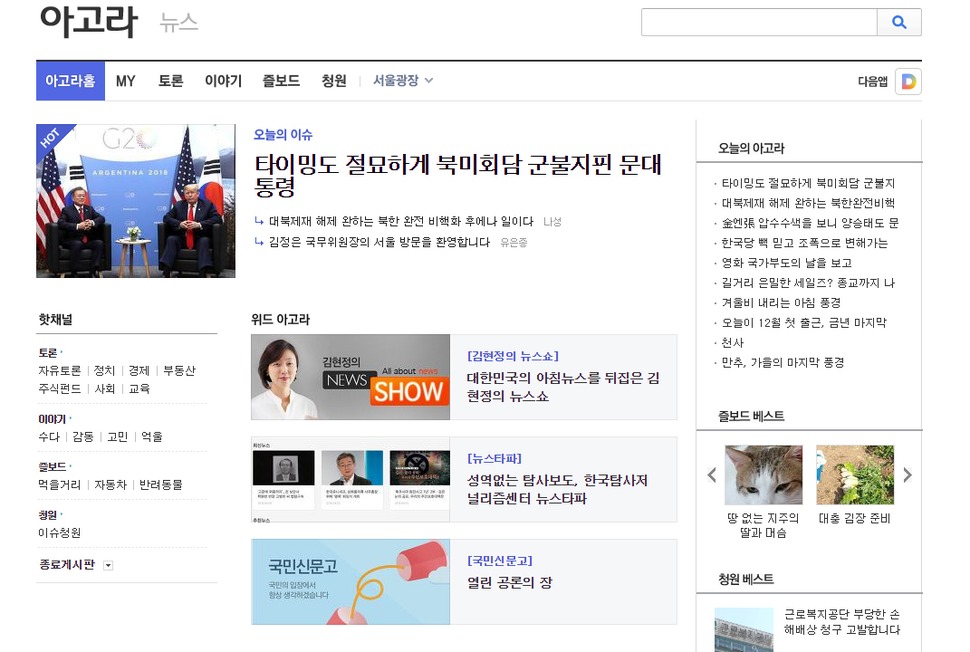Open 金엔張 압수수색을 보니 list item
Viewport: 970px width, 652px height.
810,223
